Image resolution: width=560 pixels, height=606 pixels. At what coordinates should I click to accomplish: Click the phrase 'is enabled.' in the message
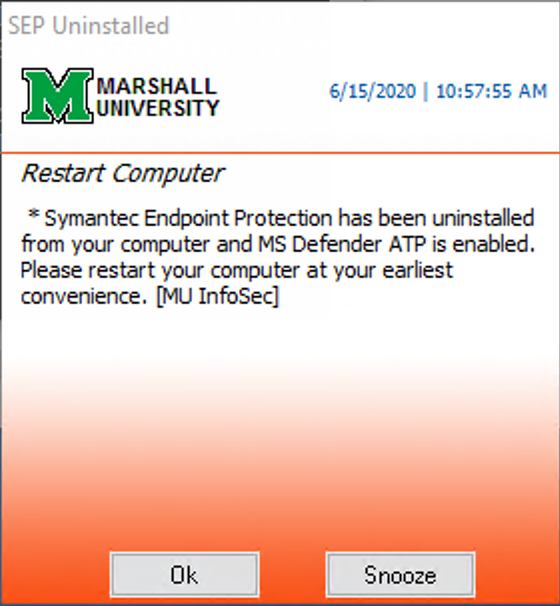pos(483,244)
